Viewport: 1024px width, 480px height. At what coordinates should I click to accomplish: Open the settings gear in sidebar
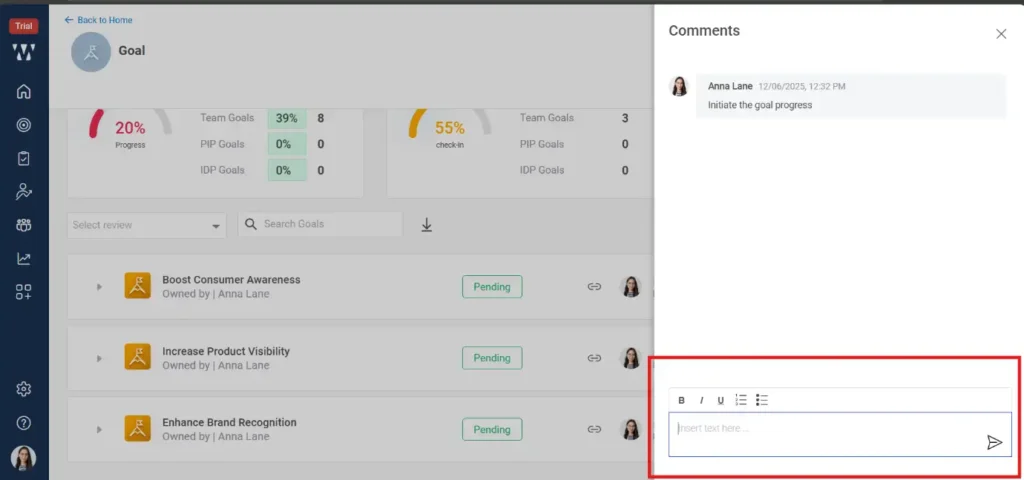(24, 389)
